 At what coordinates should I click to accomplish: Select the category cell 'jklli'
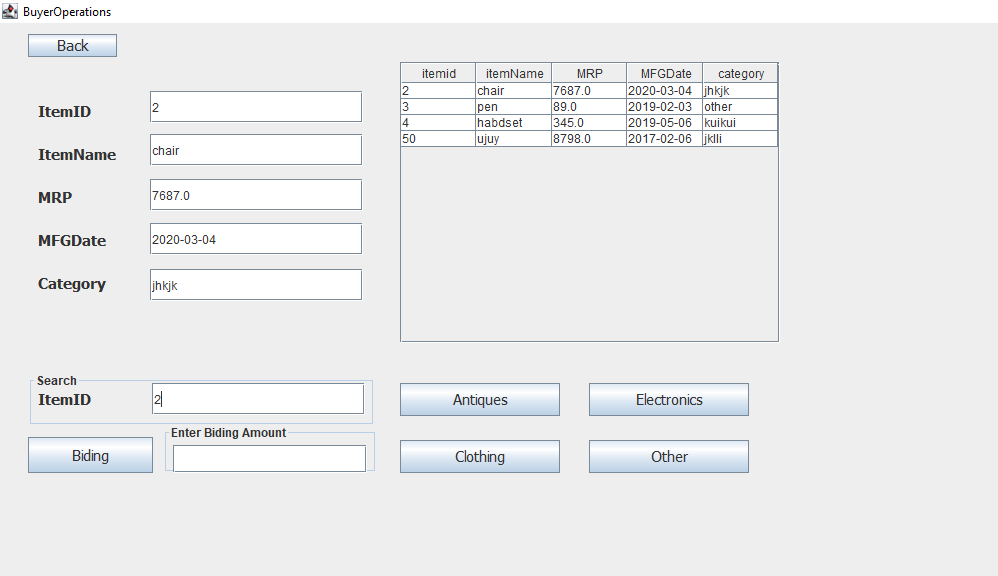click(x=740, y=139)
